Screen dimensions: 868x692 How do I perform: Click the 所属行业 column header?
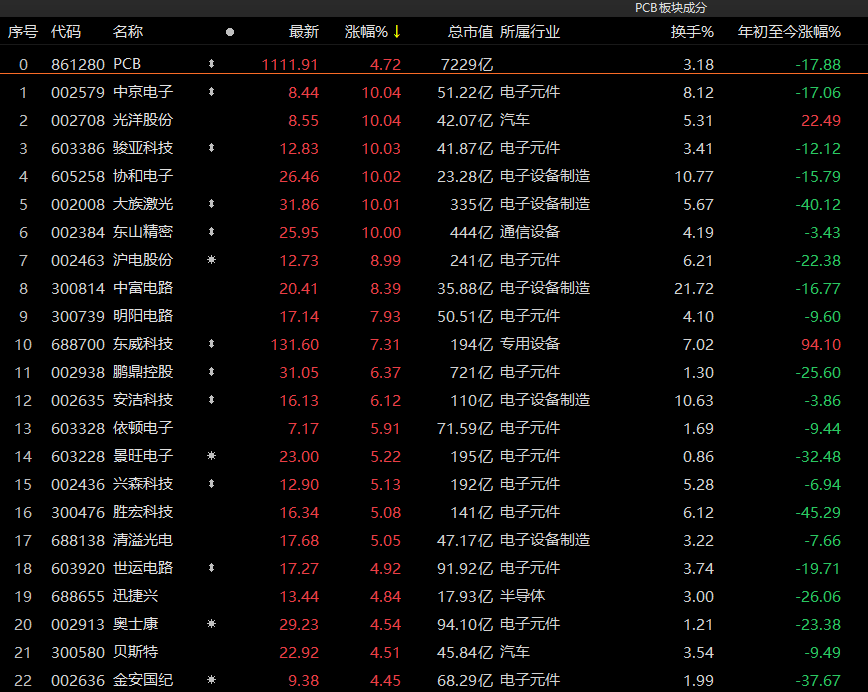pos(530,32)
